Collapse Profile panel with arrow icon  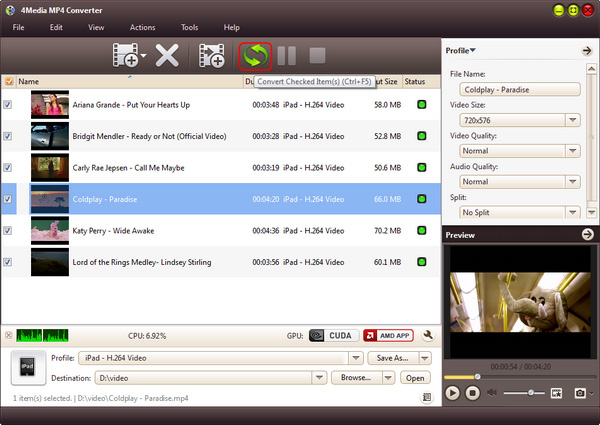point(587,50)
